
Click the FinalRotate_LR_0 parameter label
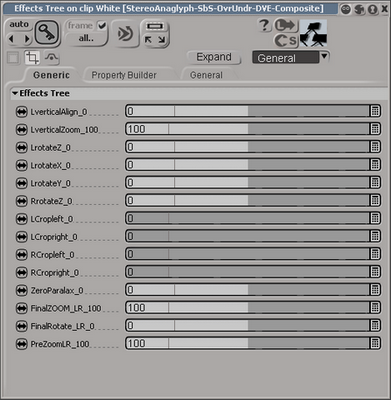pos(62,326)
